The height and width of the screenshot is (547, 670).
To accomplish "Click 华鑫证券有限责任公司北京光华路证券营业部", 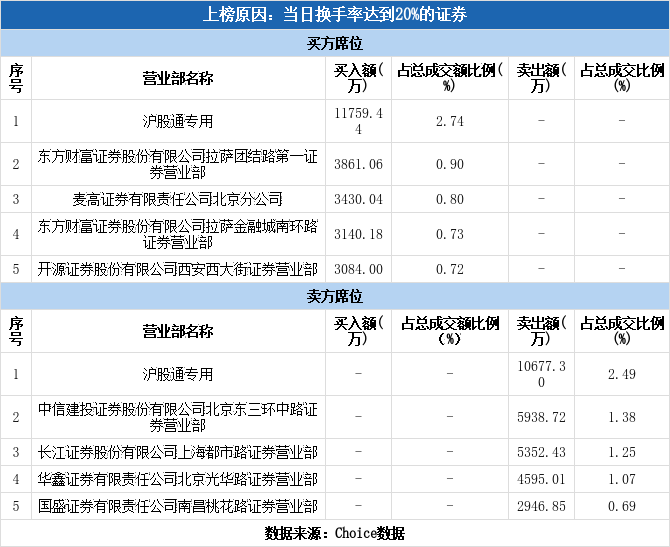I will pos(178,479).
